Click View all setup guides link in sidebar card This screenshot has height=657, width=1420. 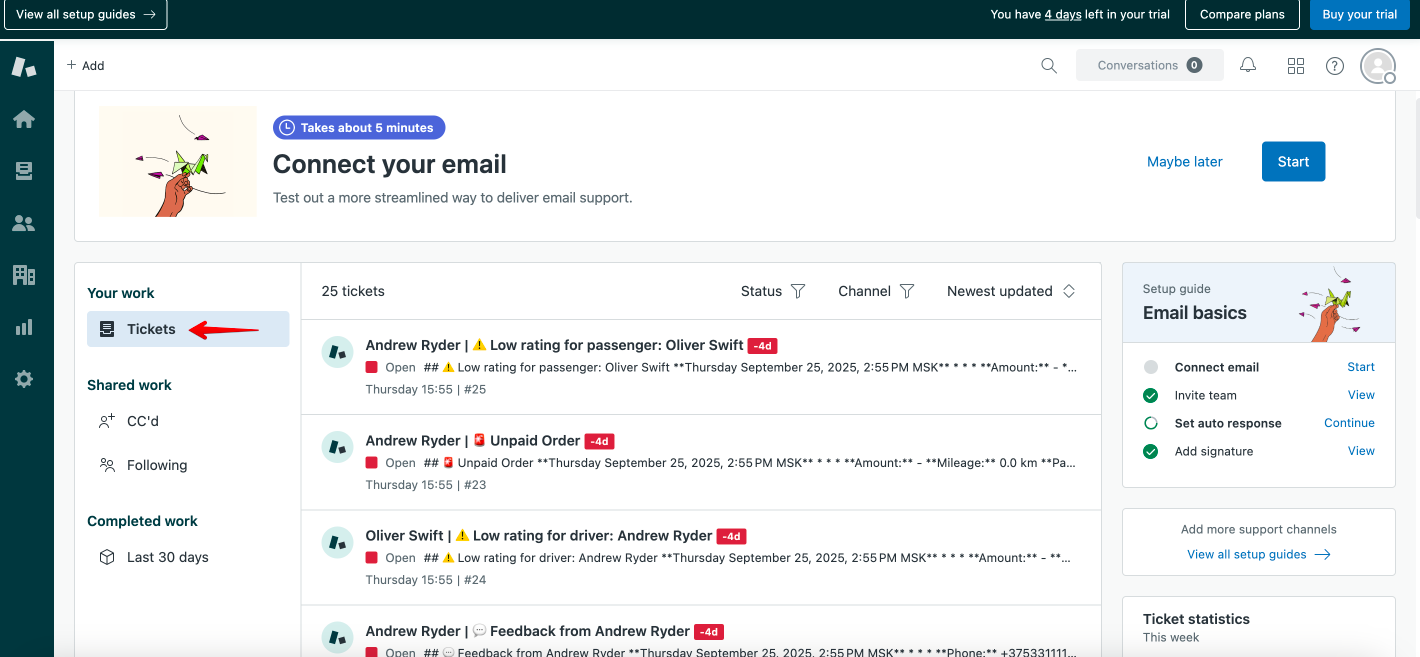[x=1258, y=554]
